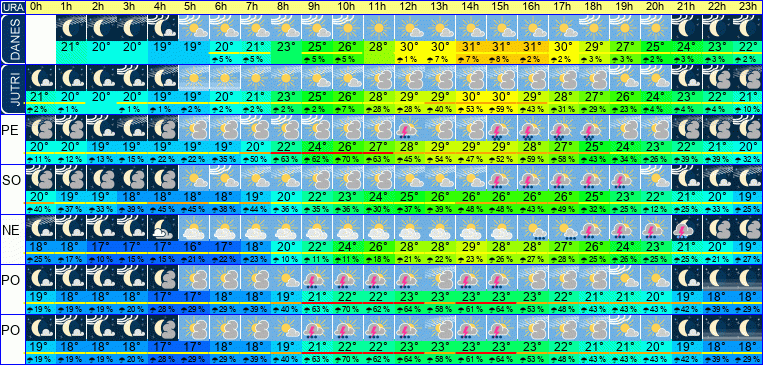Click the rain shower icon at 16h in NE row

tap(533, 228)
